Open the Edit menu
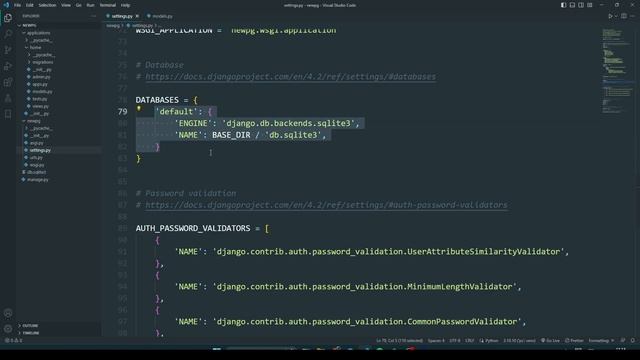Image resolution: width=640 pixels, height=360 pixels. coord(29,5)
